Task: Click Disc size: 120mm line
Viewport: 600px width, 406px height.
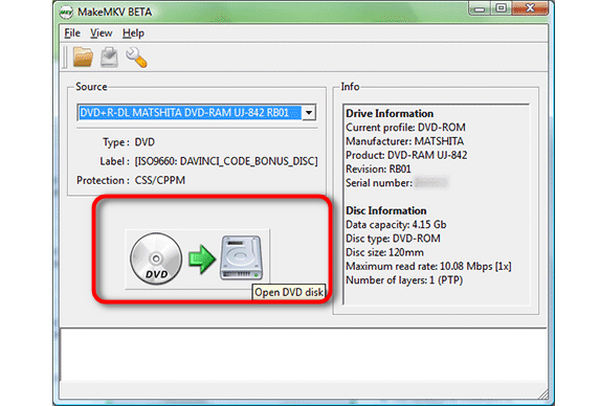Action: (385, 253)
